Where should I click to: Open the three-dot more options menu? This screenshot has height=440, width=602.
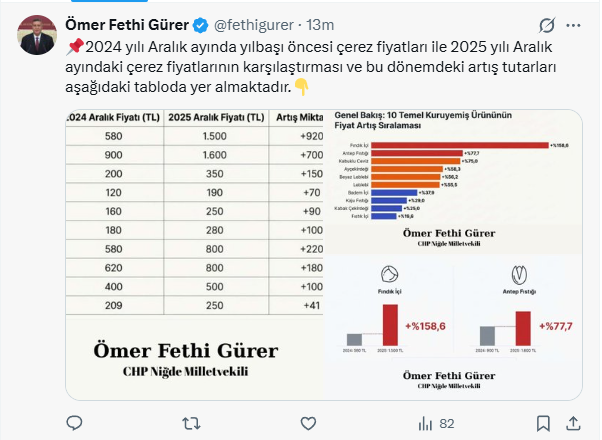click(x=575, y=24)
